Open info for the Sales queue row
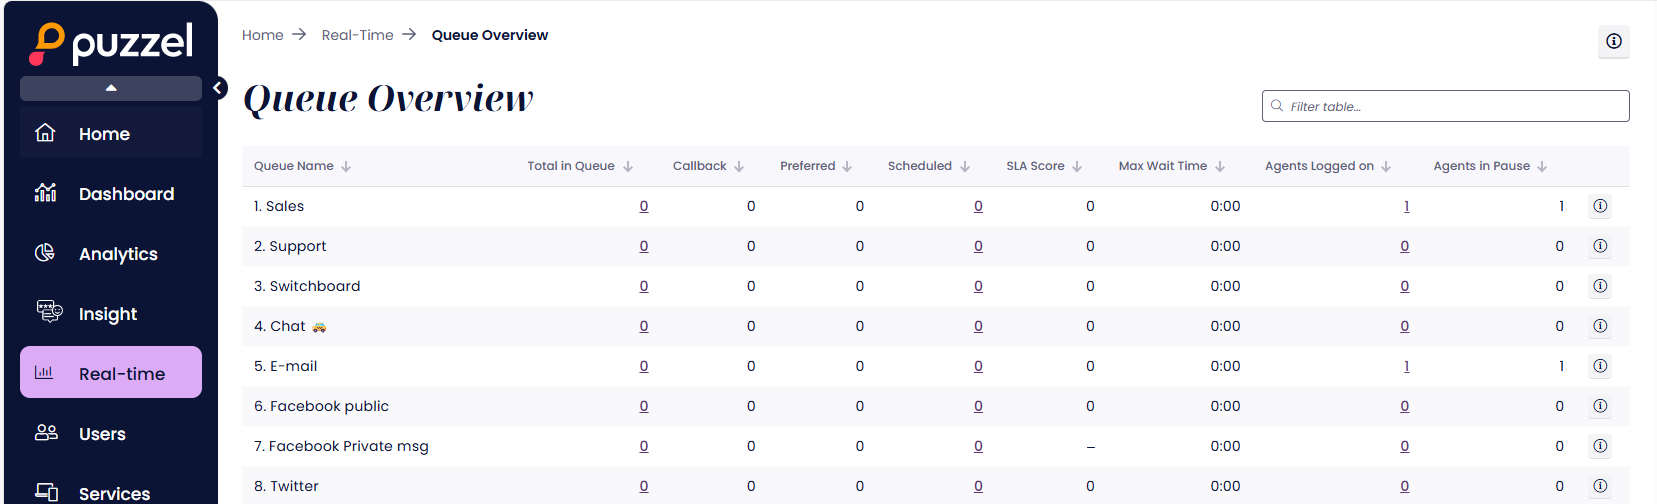 tap(1600, 206)
